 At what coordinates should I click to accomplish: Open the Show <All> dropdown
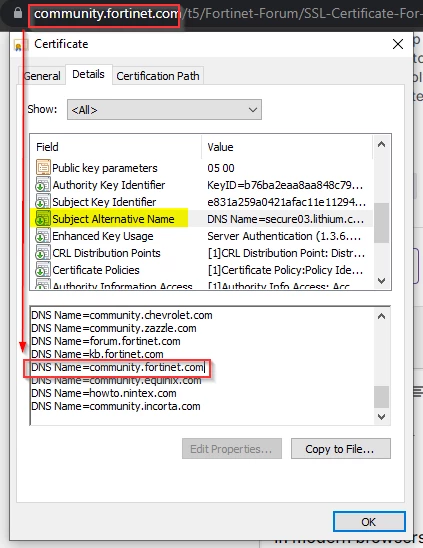pos(164,110)
